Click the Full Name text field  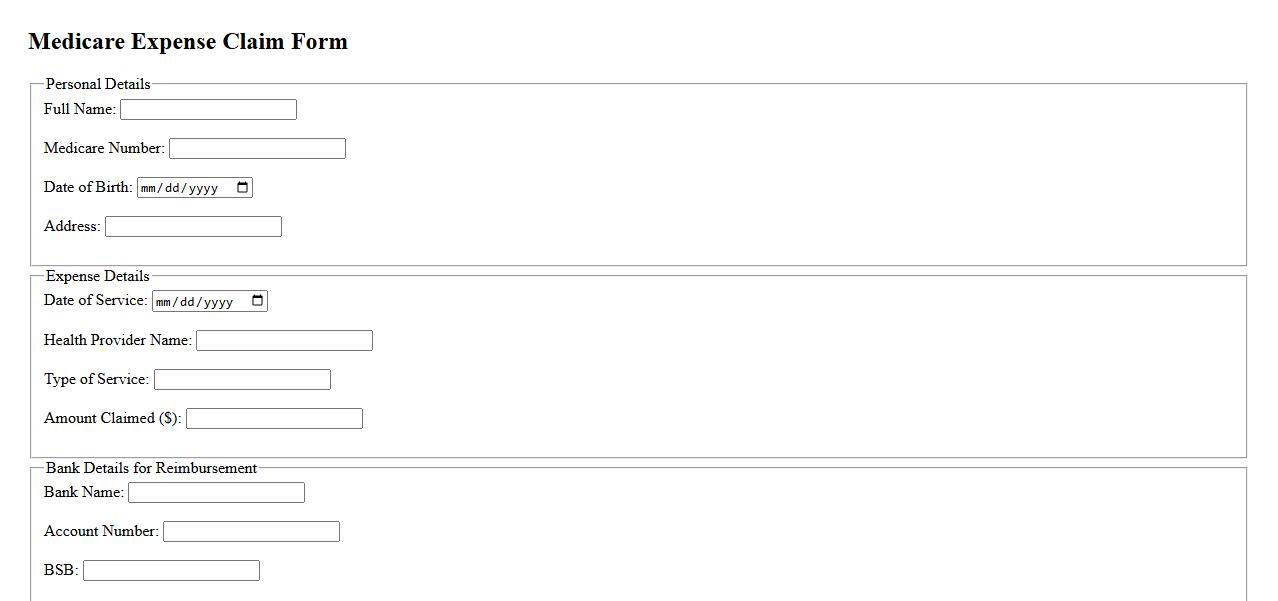point(208,110)
